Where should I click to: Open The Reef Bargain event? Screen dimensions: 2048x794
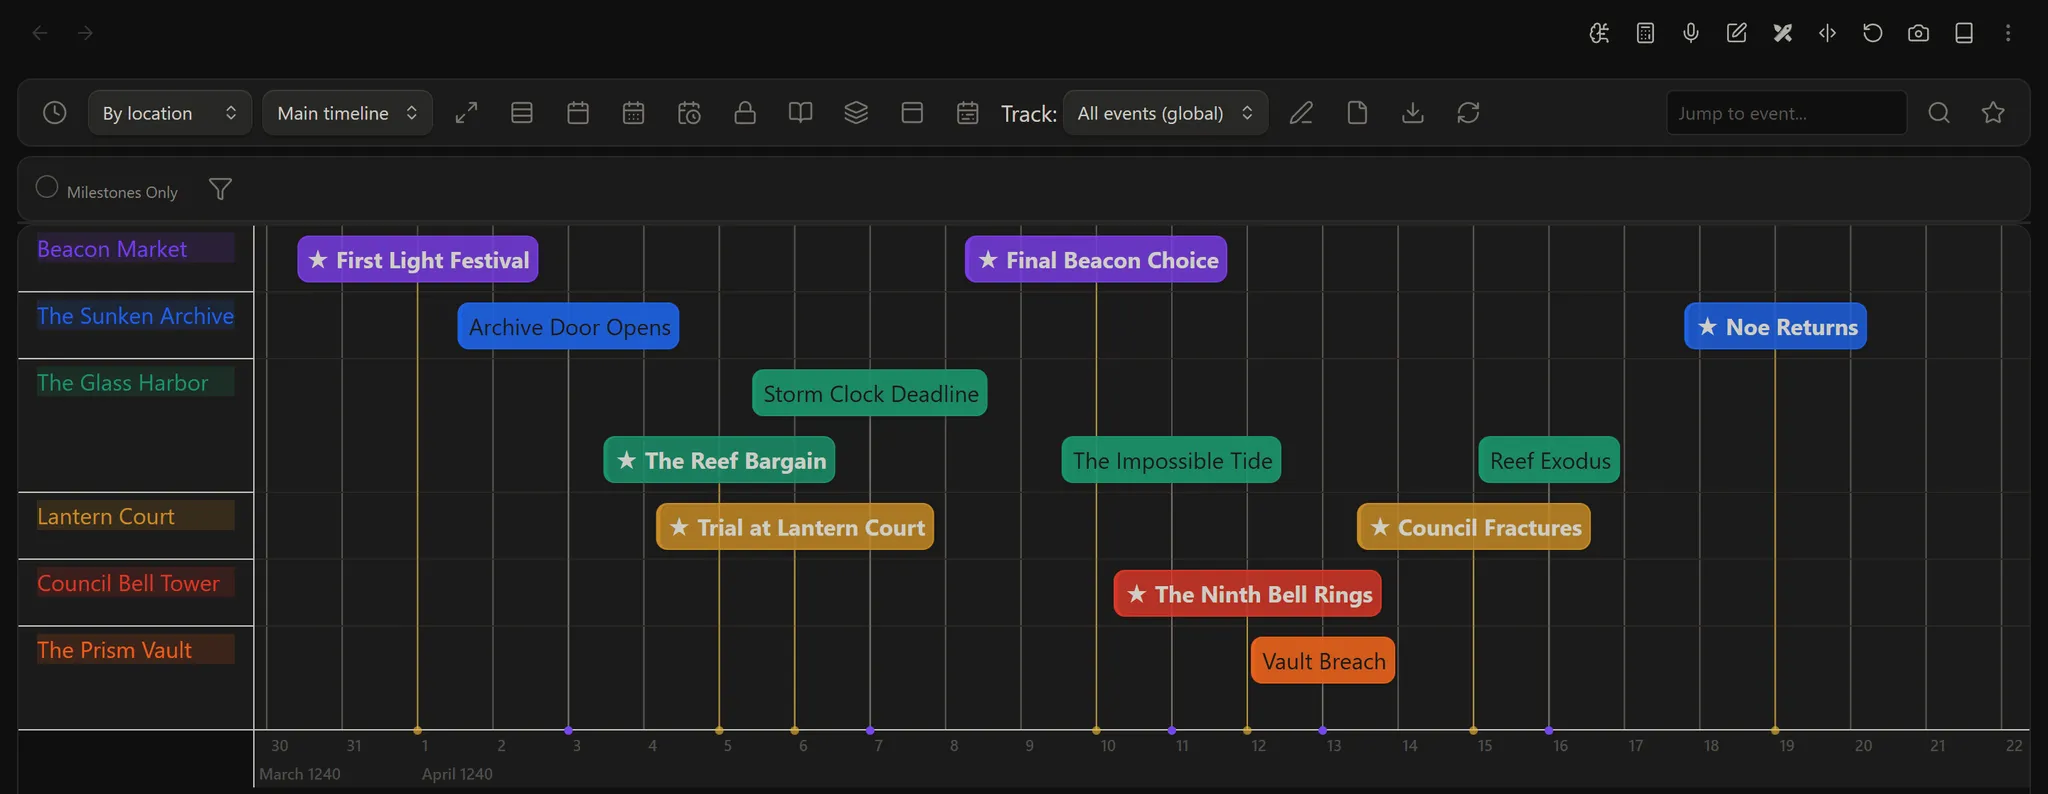719,460
